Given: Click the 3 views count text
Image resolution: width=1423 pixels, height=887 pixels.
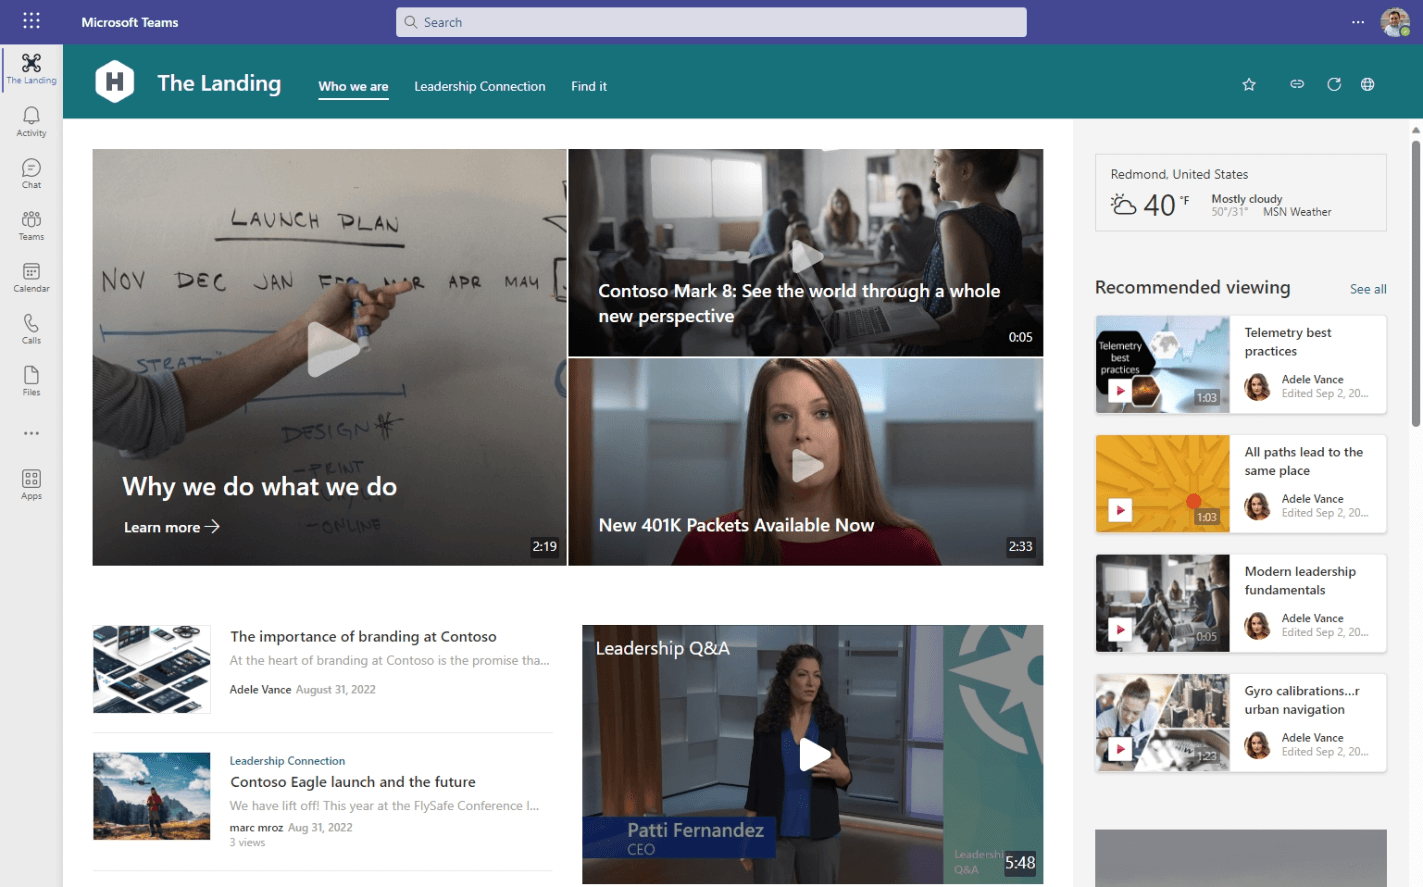Looking at the screenshot, I should click(247, 843).
